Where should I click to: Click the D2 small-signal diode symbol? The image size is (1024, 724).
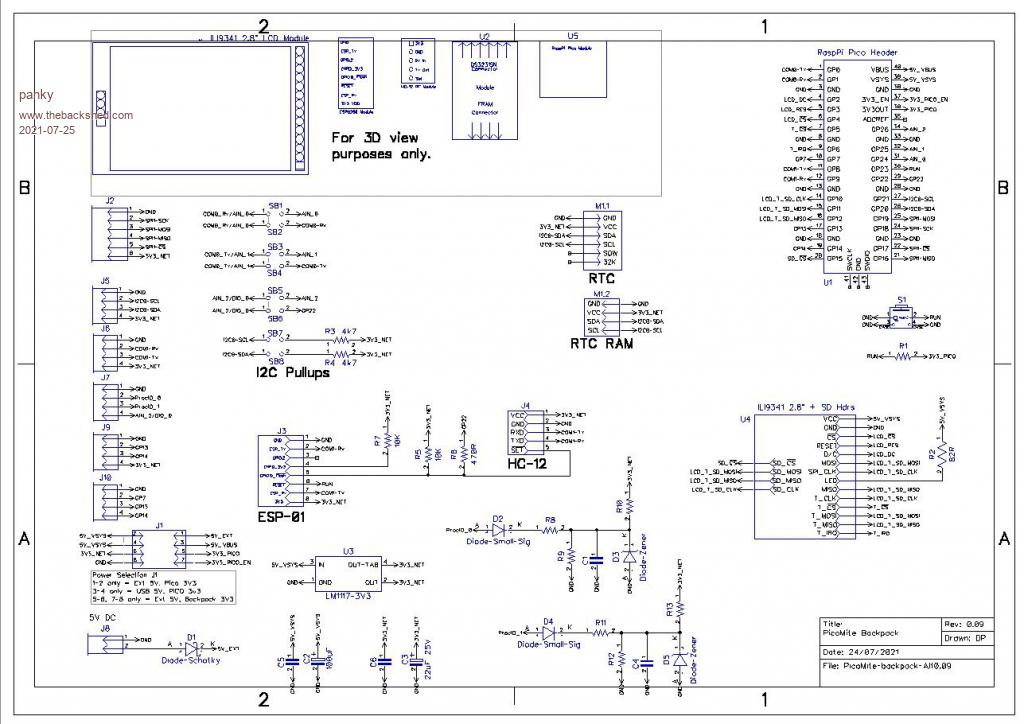[498, 529]
